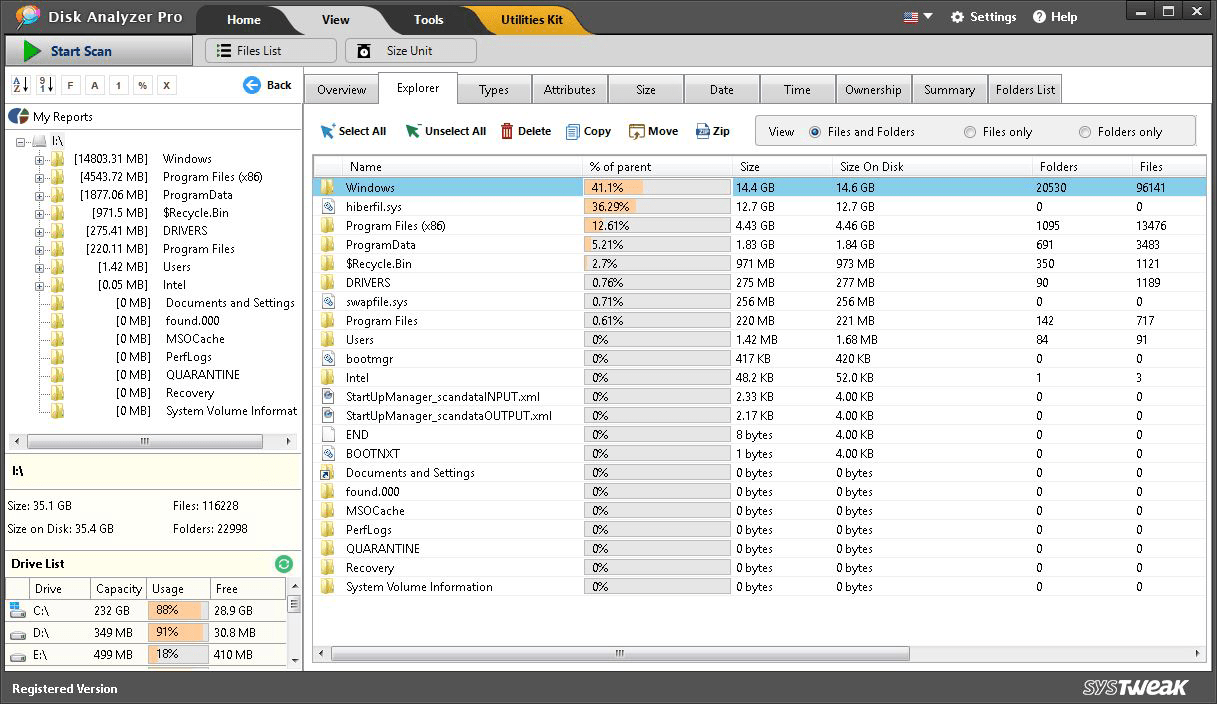1217x704 pixels.
Task: Click the Unselect All cursor icon
Action: coord(413,131)
